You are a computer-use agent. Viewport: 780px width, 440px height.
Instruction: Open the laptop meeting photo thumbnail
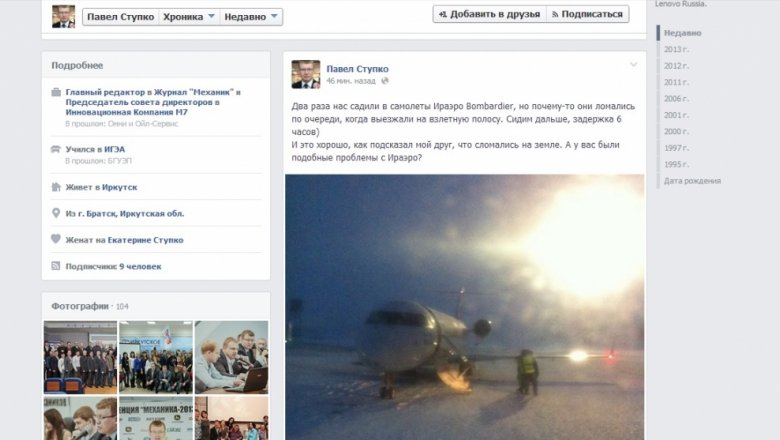point(231,357)
